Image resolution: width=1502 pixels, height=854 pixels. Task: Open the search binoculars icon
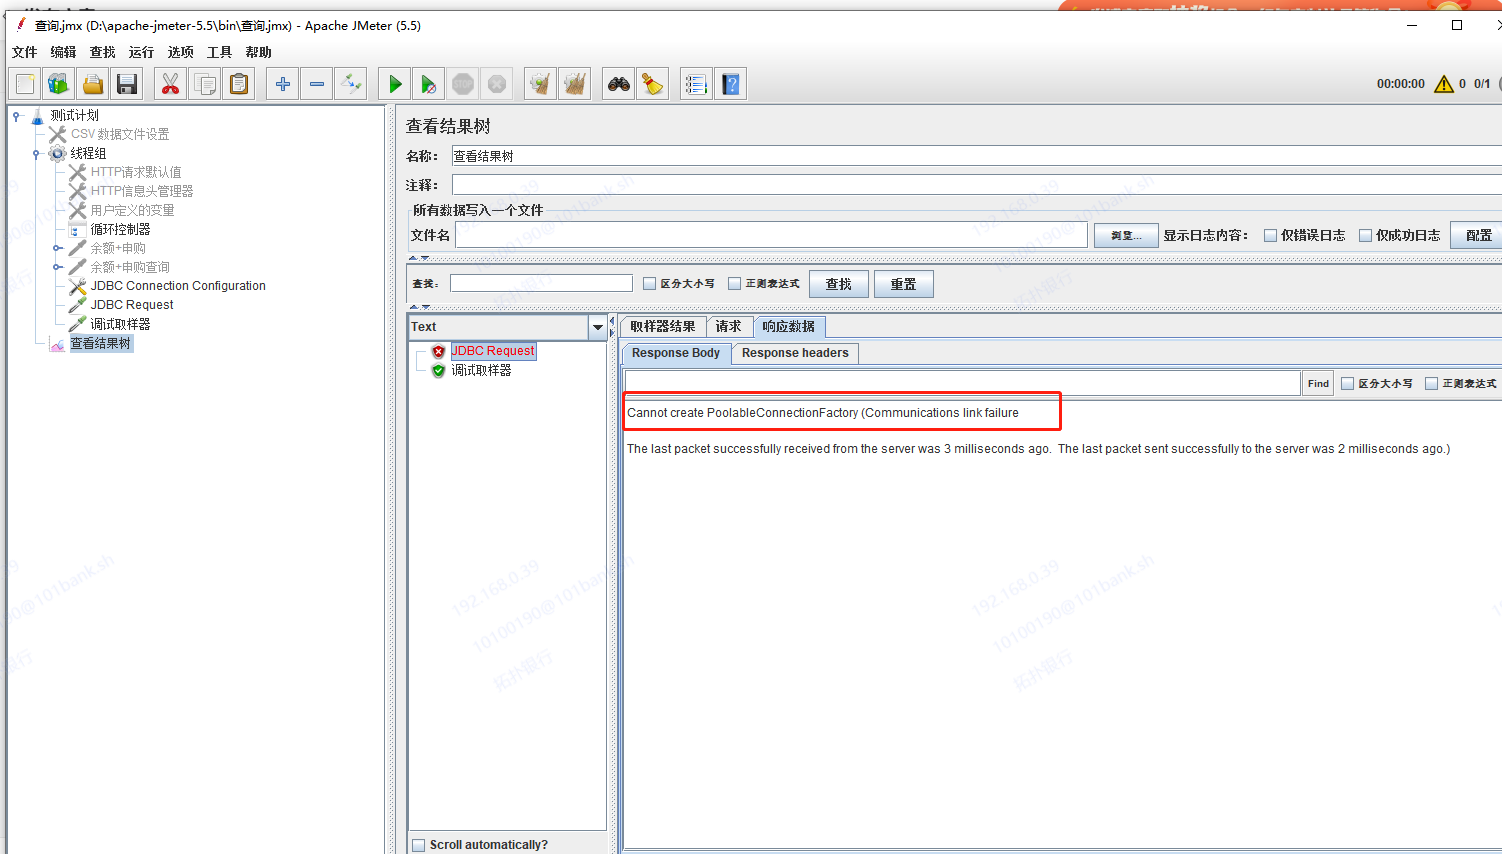point(617,83)
